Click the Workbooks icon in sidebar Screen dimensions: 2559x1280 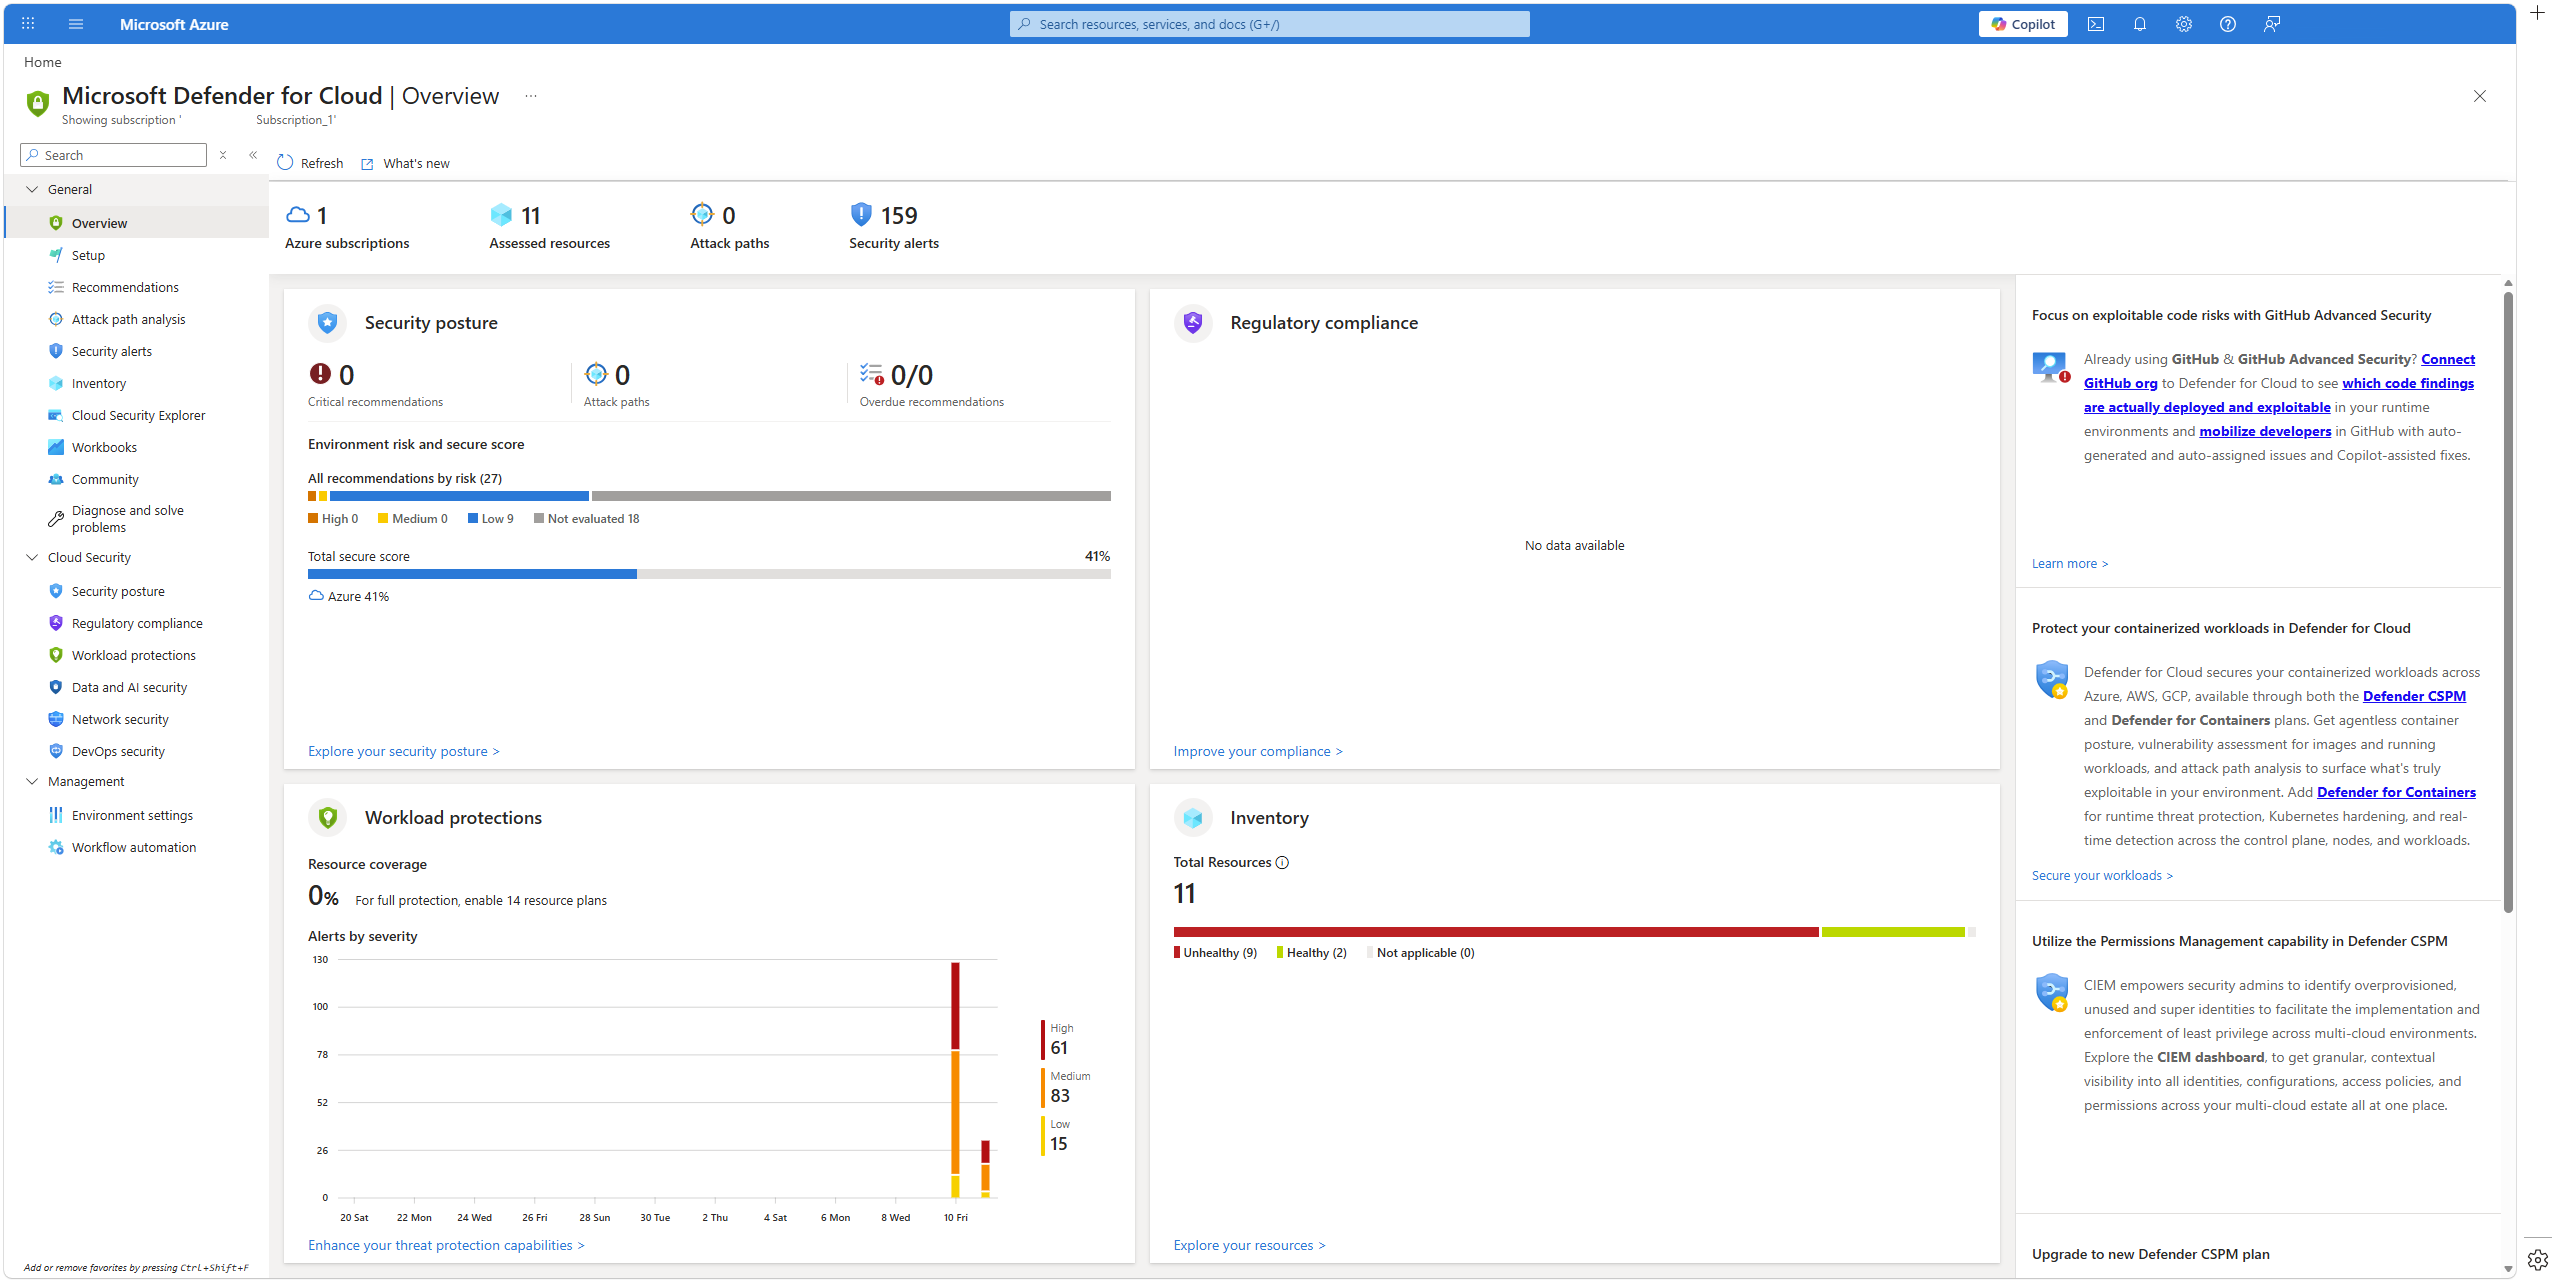56,447
